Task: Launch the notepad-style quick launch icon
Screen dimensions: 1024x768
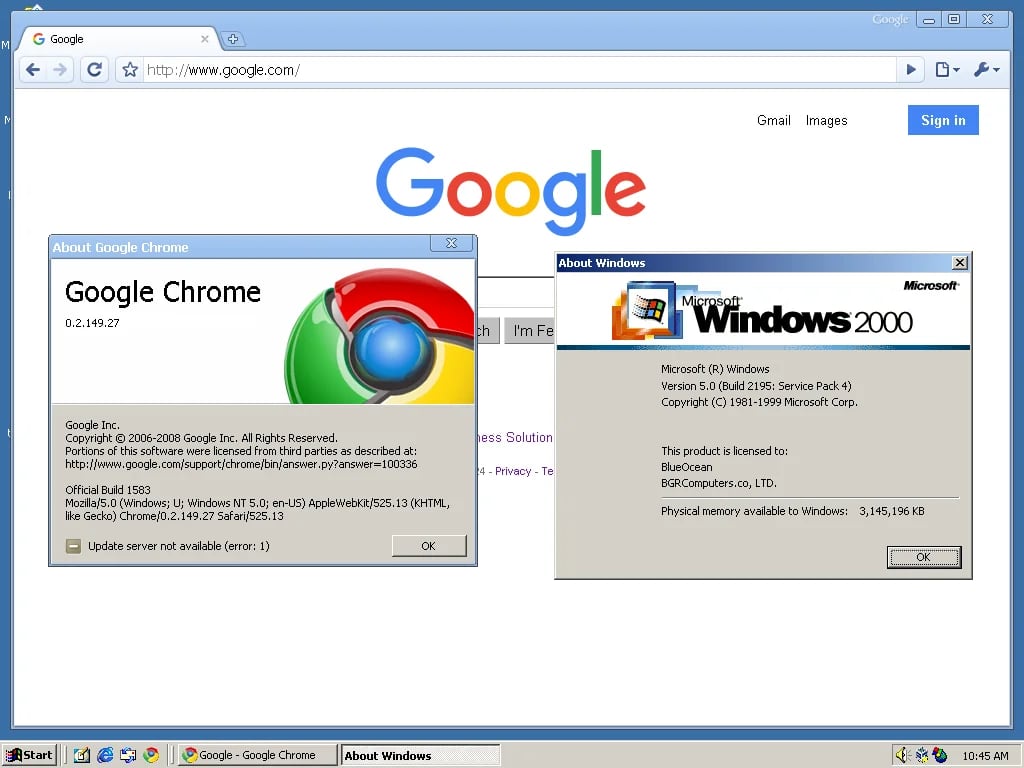Action: 82,756
